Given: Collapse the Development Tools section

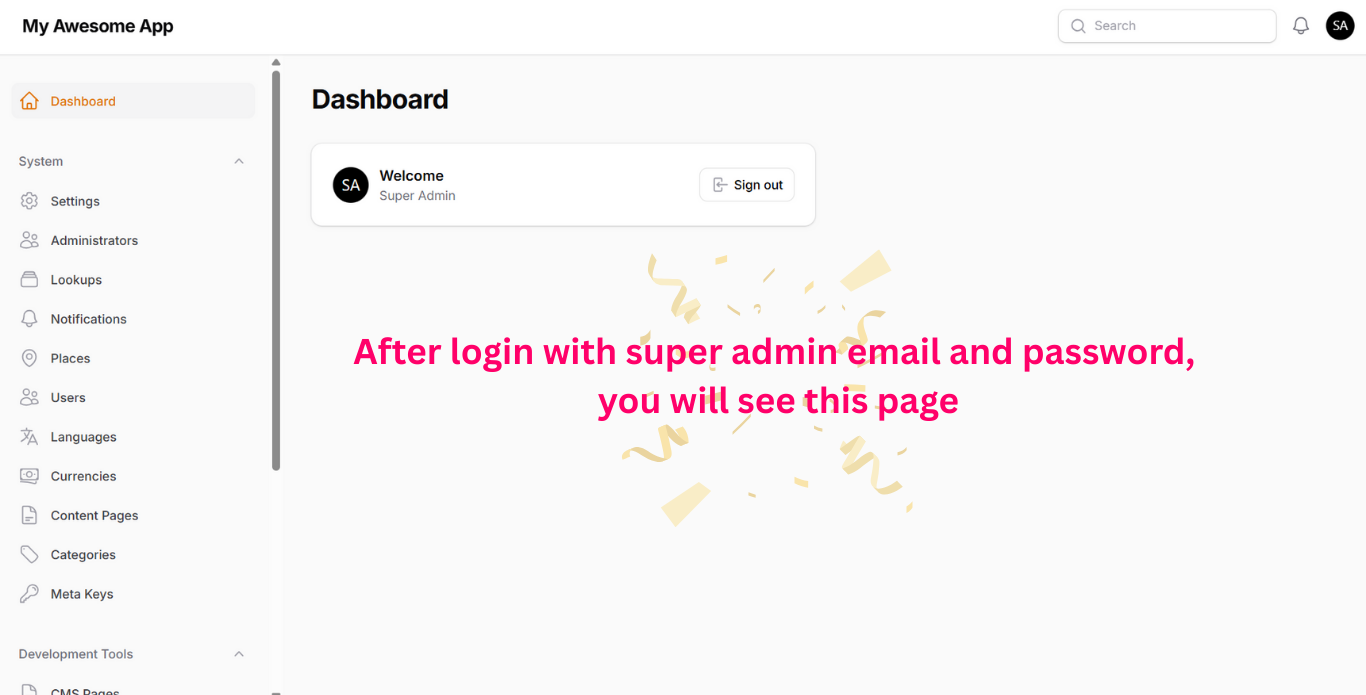Looking at the screenshot, I should click(238, 653).
